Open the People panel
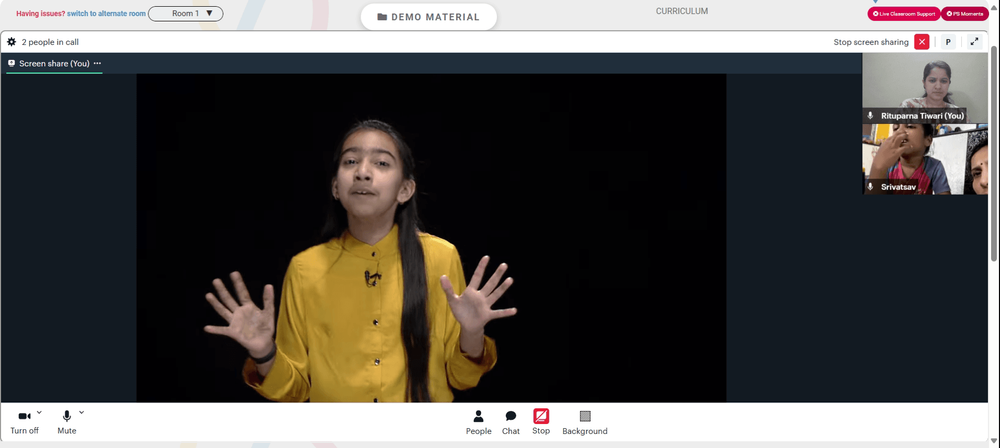The width and height of the screenshot is (1000, 448). coord(478,422)
